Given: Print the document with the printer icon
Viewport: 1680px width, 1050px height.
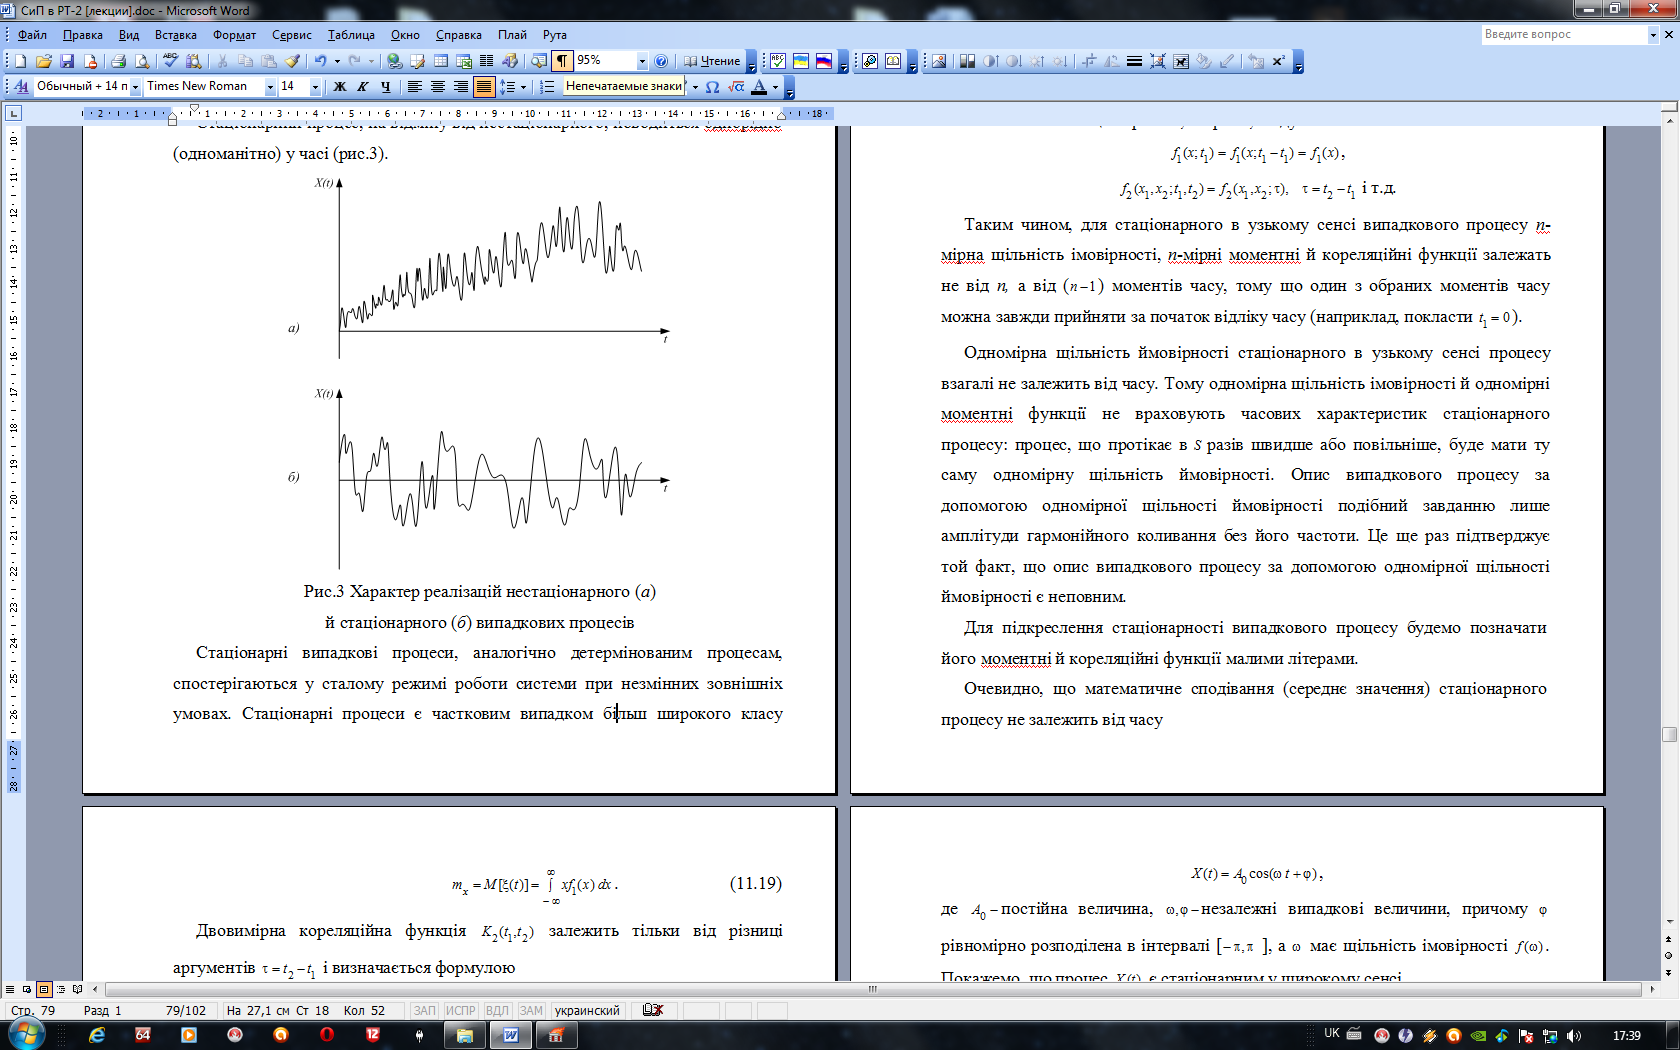Looking at the screenshot, I should pos(118,61).
